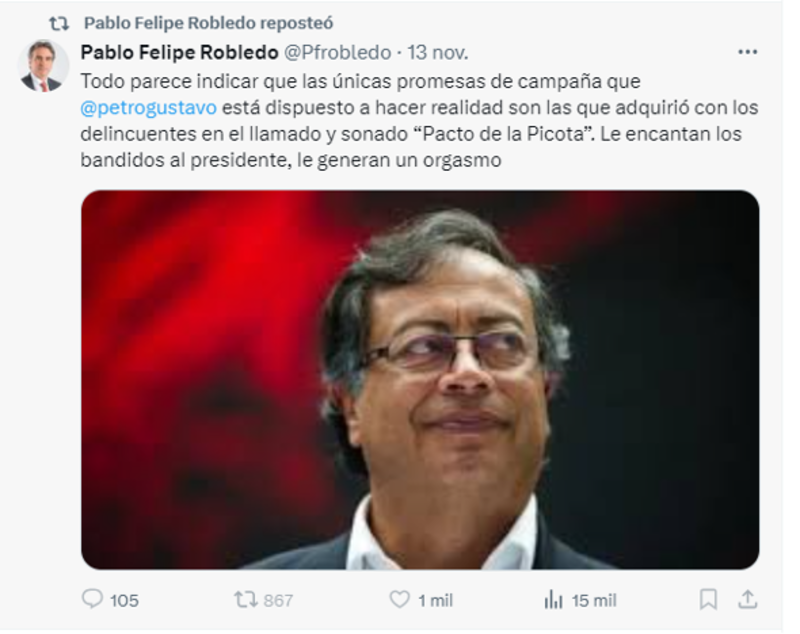Viewport: 800px width, 634px height.
Task: Open the attached photo of the man
Action: click(x=420, y=379)
